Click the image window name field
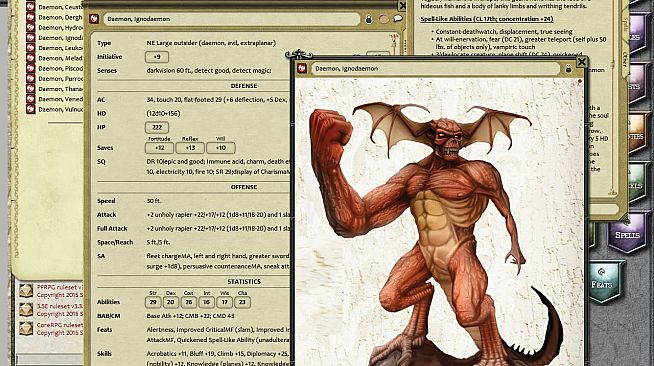 click(435, 69)
